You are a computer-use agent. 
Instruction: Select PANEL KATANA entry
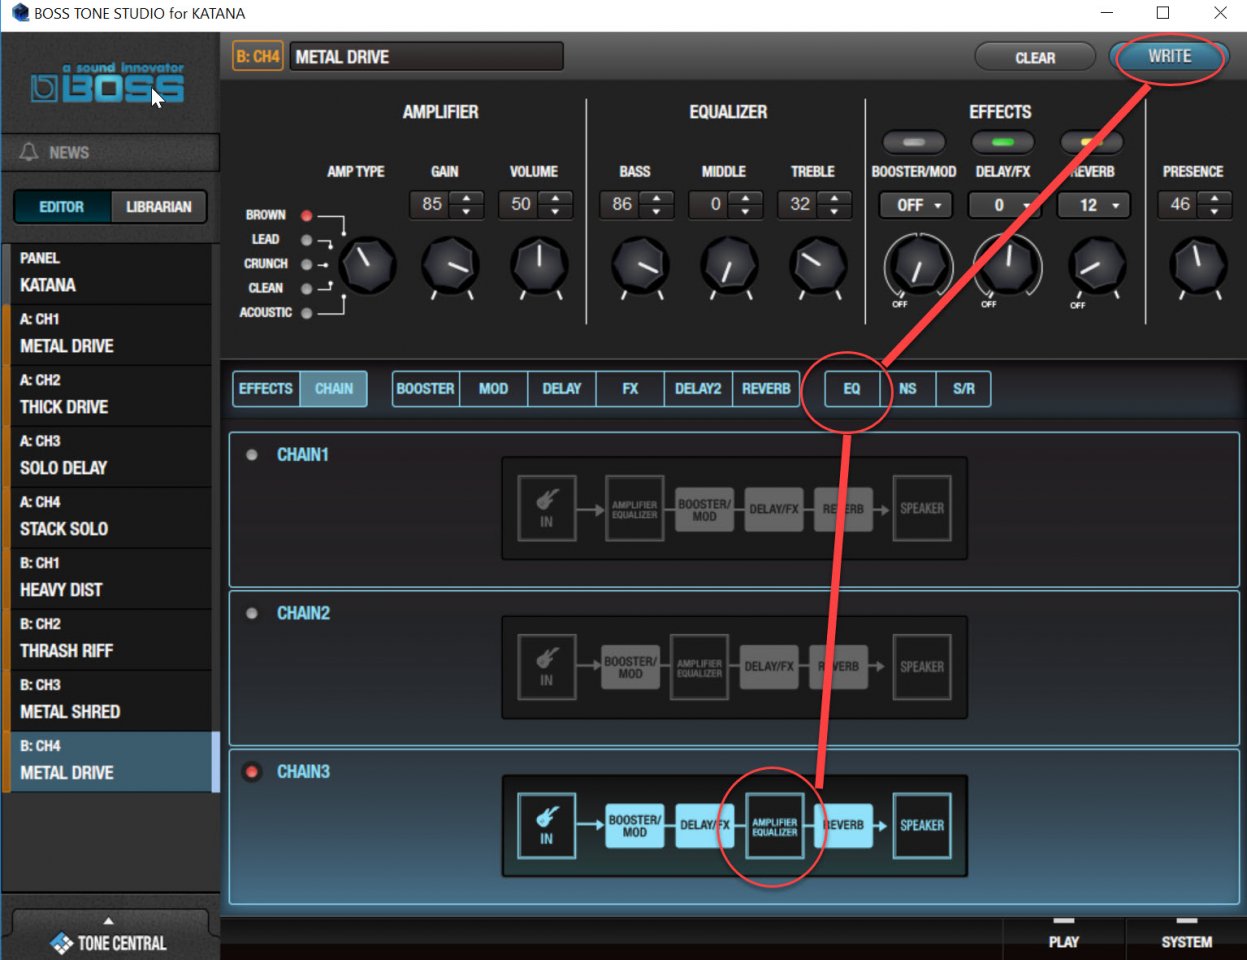click(x=108, y=273)
